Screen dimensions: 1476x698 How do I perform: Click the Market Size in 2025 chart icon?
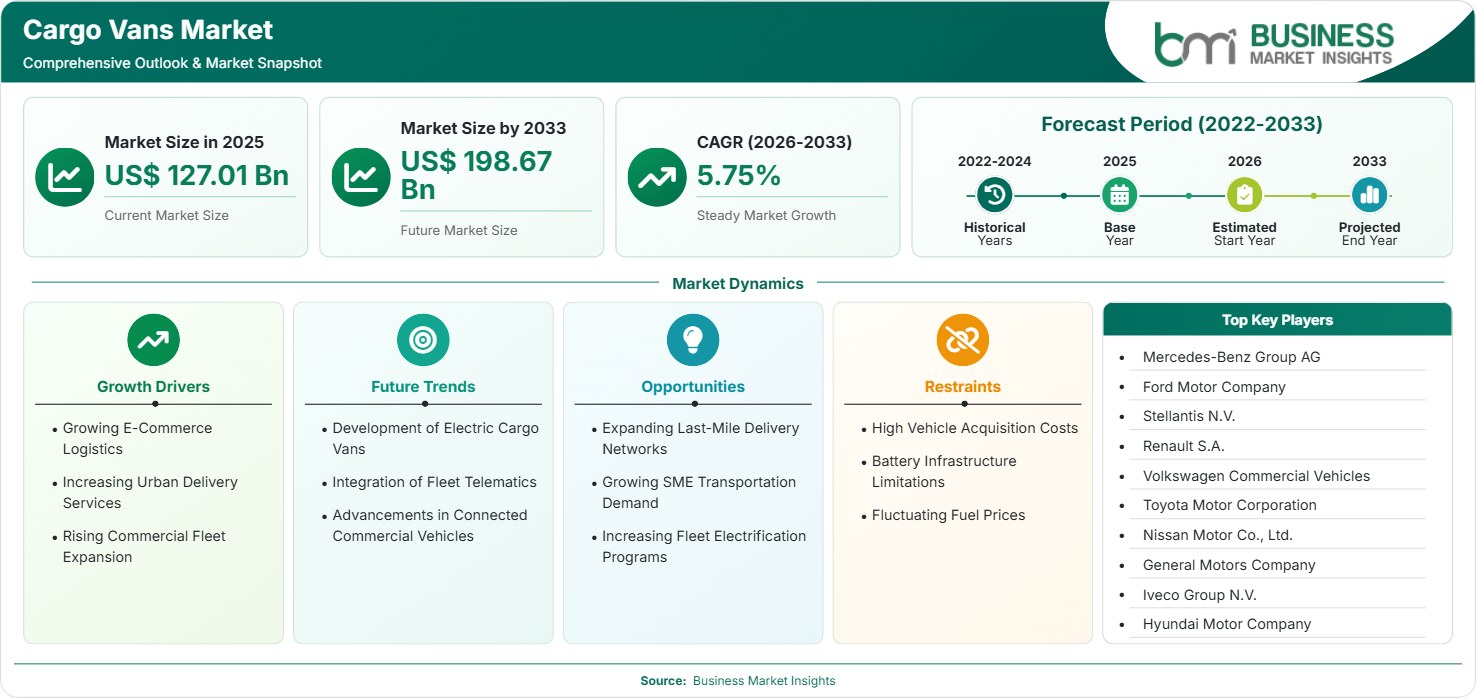[x=65, y=177]
